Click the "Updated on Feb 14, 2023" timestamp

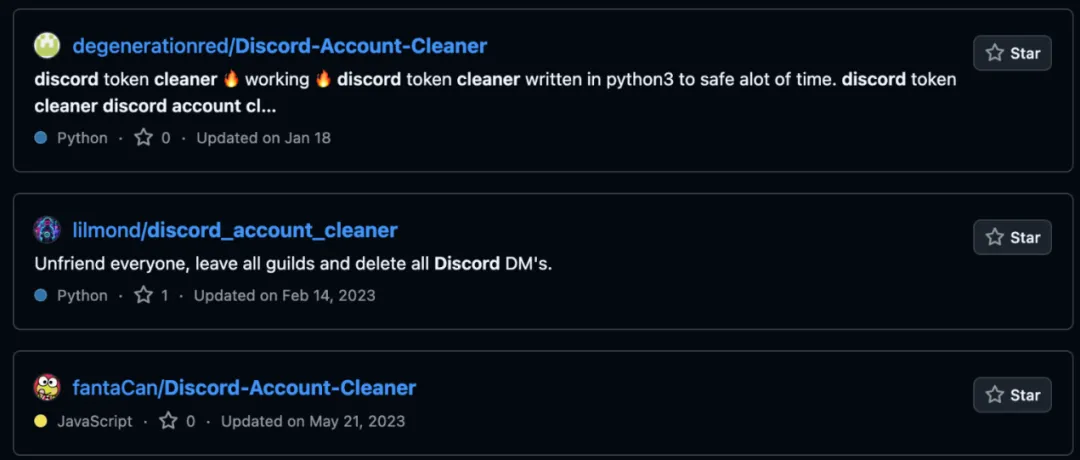285,296
